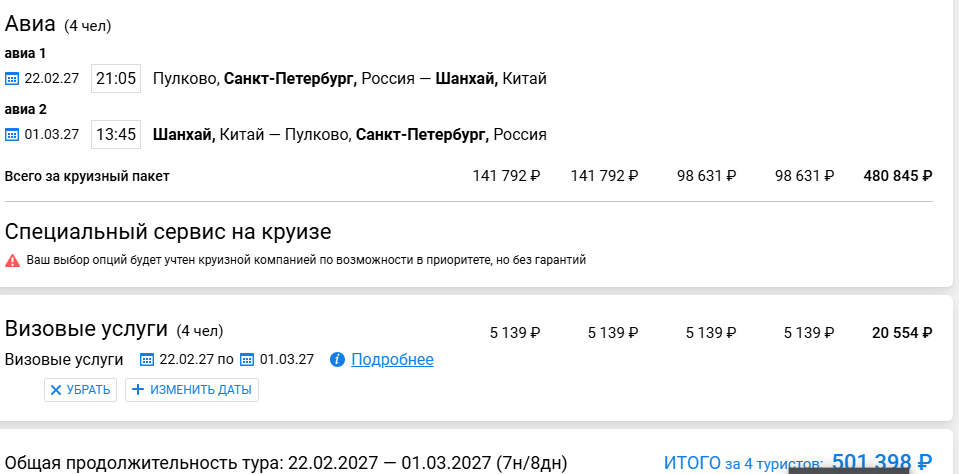Open visa services end date calendar icon
The image size is (959, 474).
click(x=246, y=360)
